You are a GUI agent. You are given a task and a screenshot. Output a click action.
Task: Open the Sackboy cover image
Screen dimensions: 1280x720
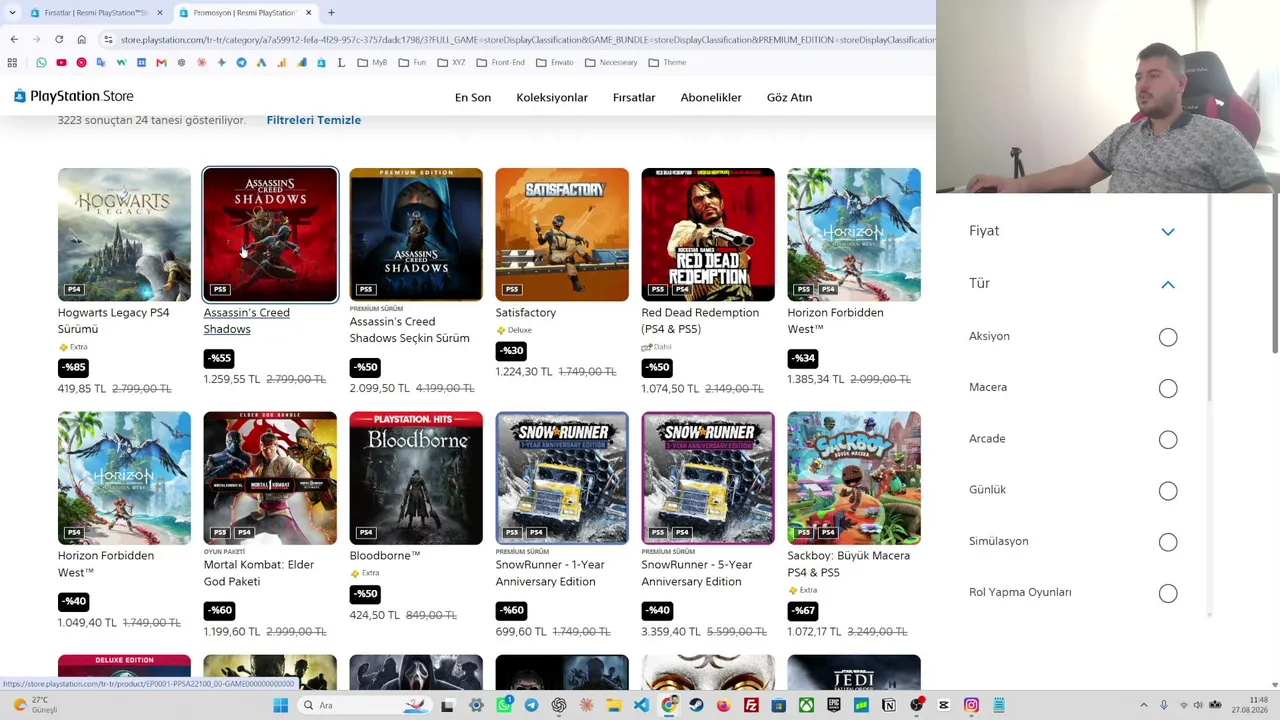tap(854, 478)
